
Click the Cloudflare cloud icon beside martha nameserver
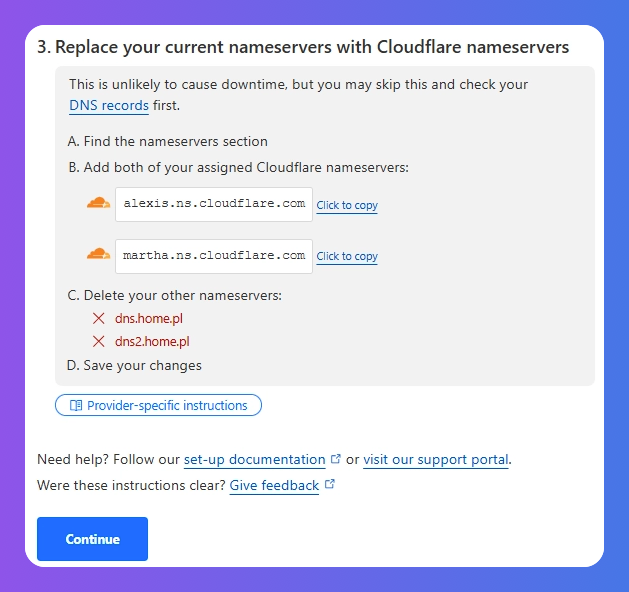click(x=98, y=254)
